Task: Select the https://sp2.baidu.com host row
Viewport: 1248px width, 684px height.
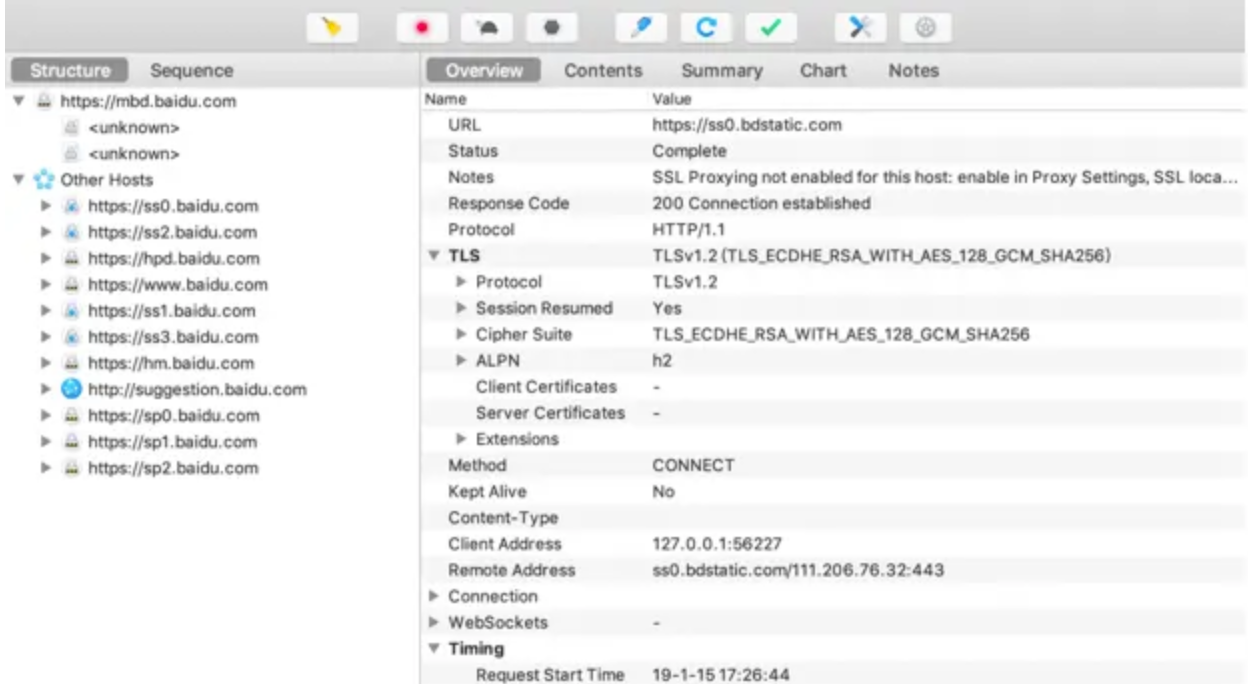Action: coord(173,468)
